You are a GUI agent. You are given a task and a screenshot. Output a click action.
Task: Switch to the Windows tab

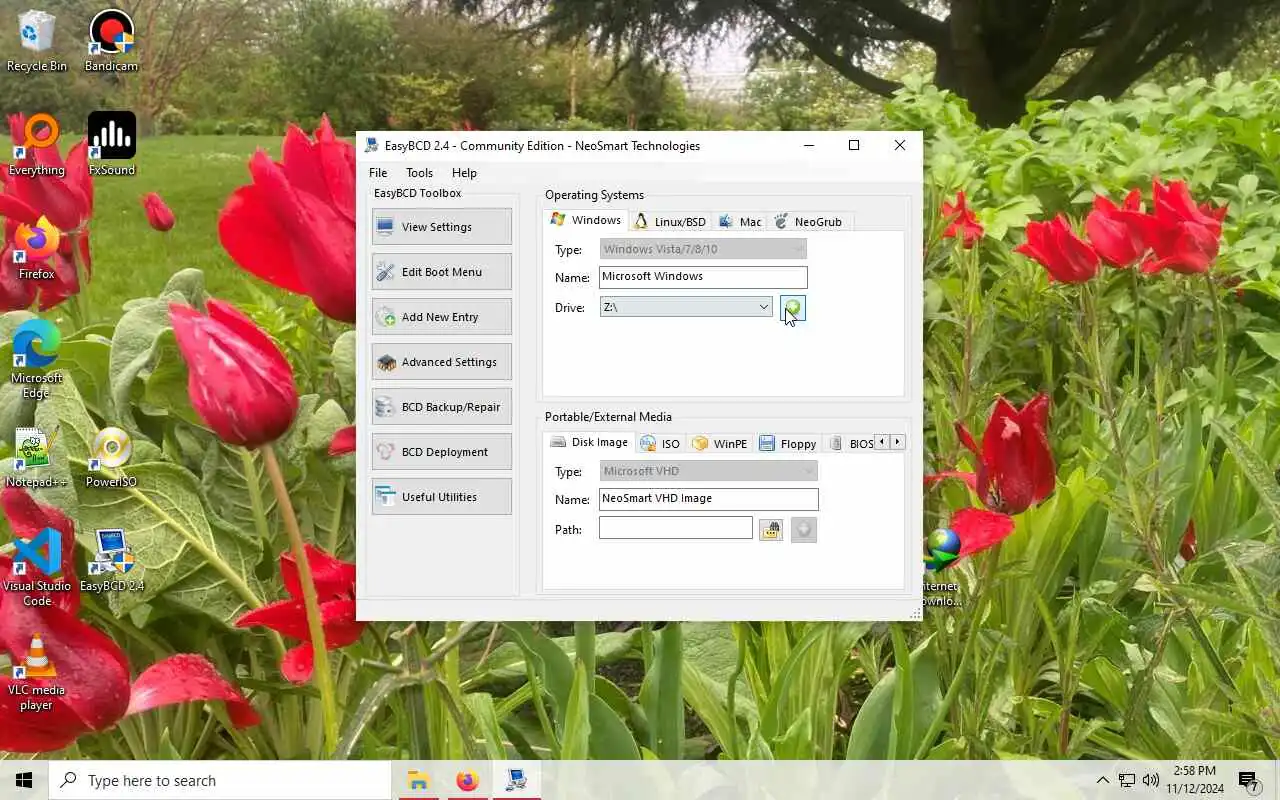[x=586, y=220]
